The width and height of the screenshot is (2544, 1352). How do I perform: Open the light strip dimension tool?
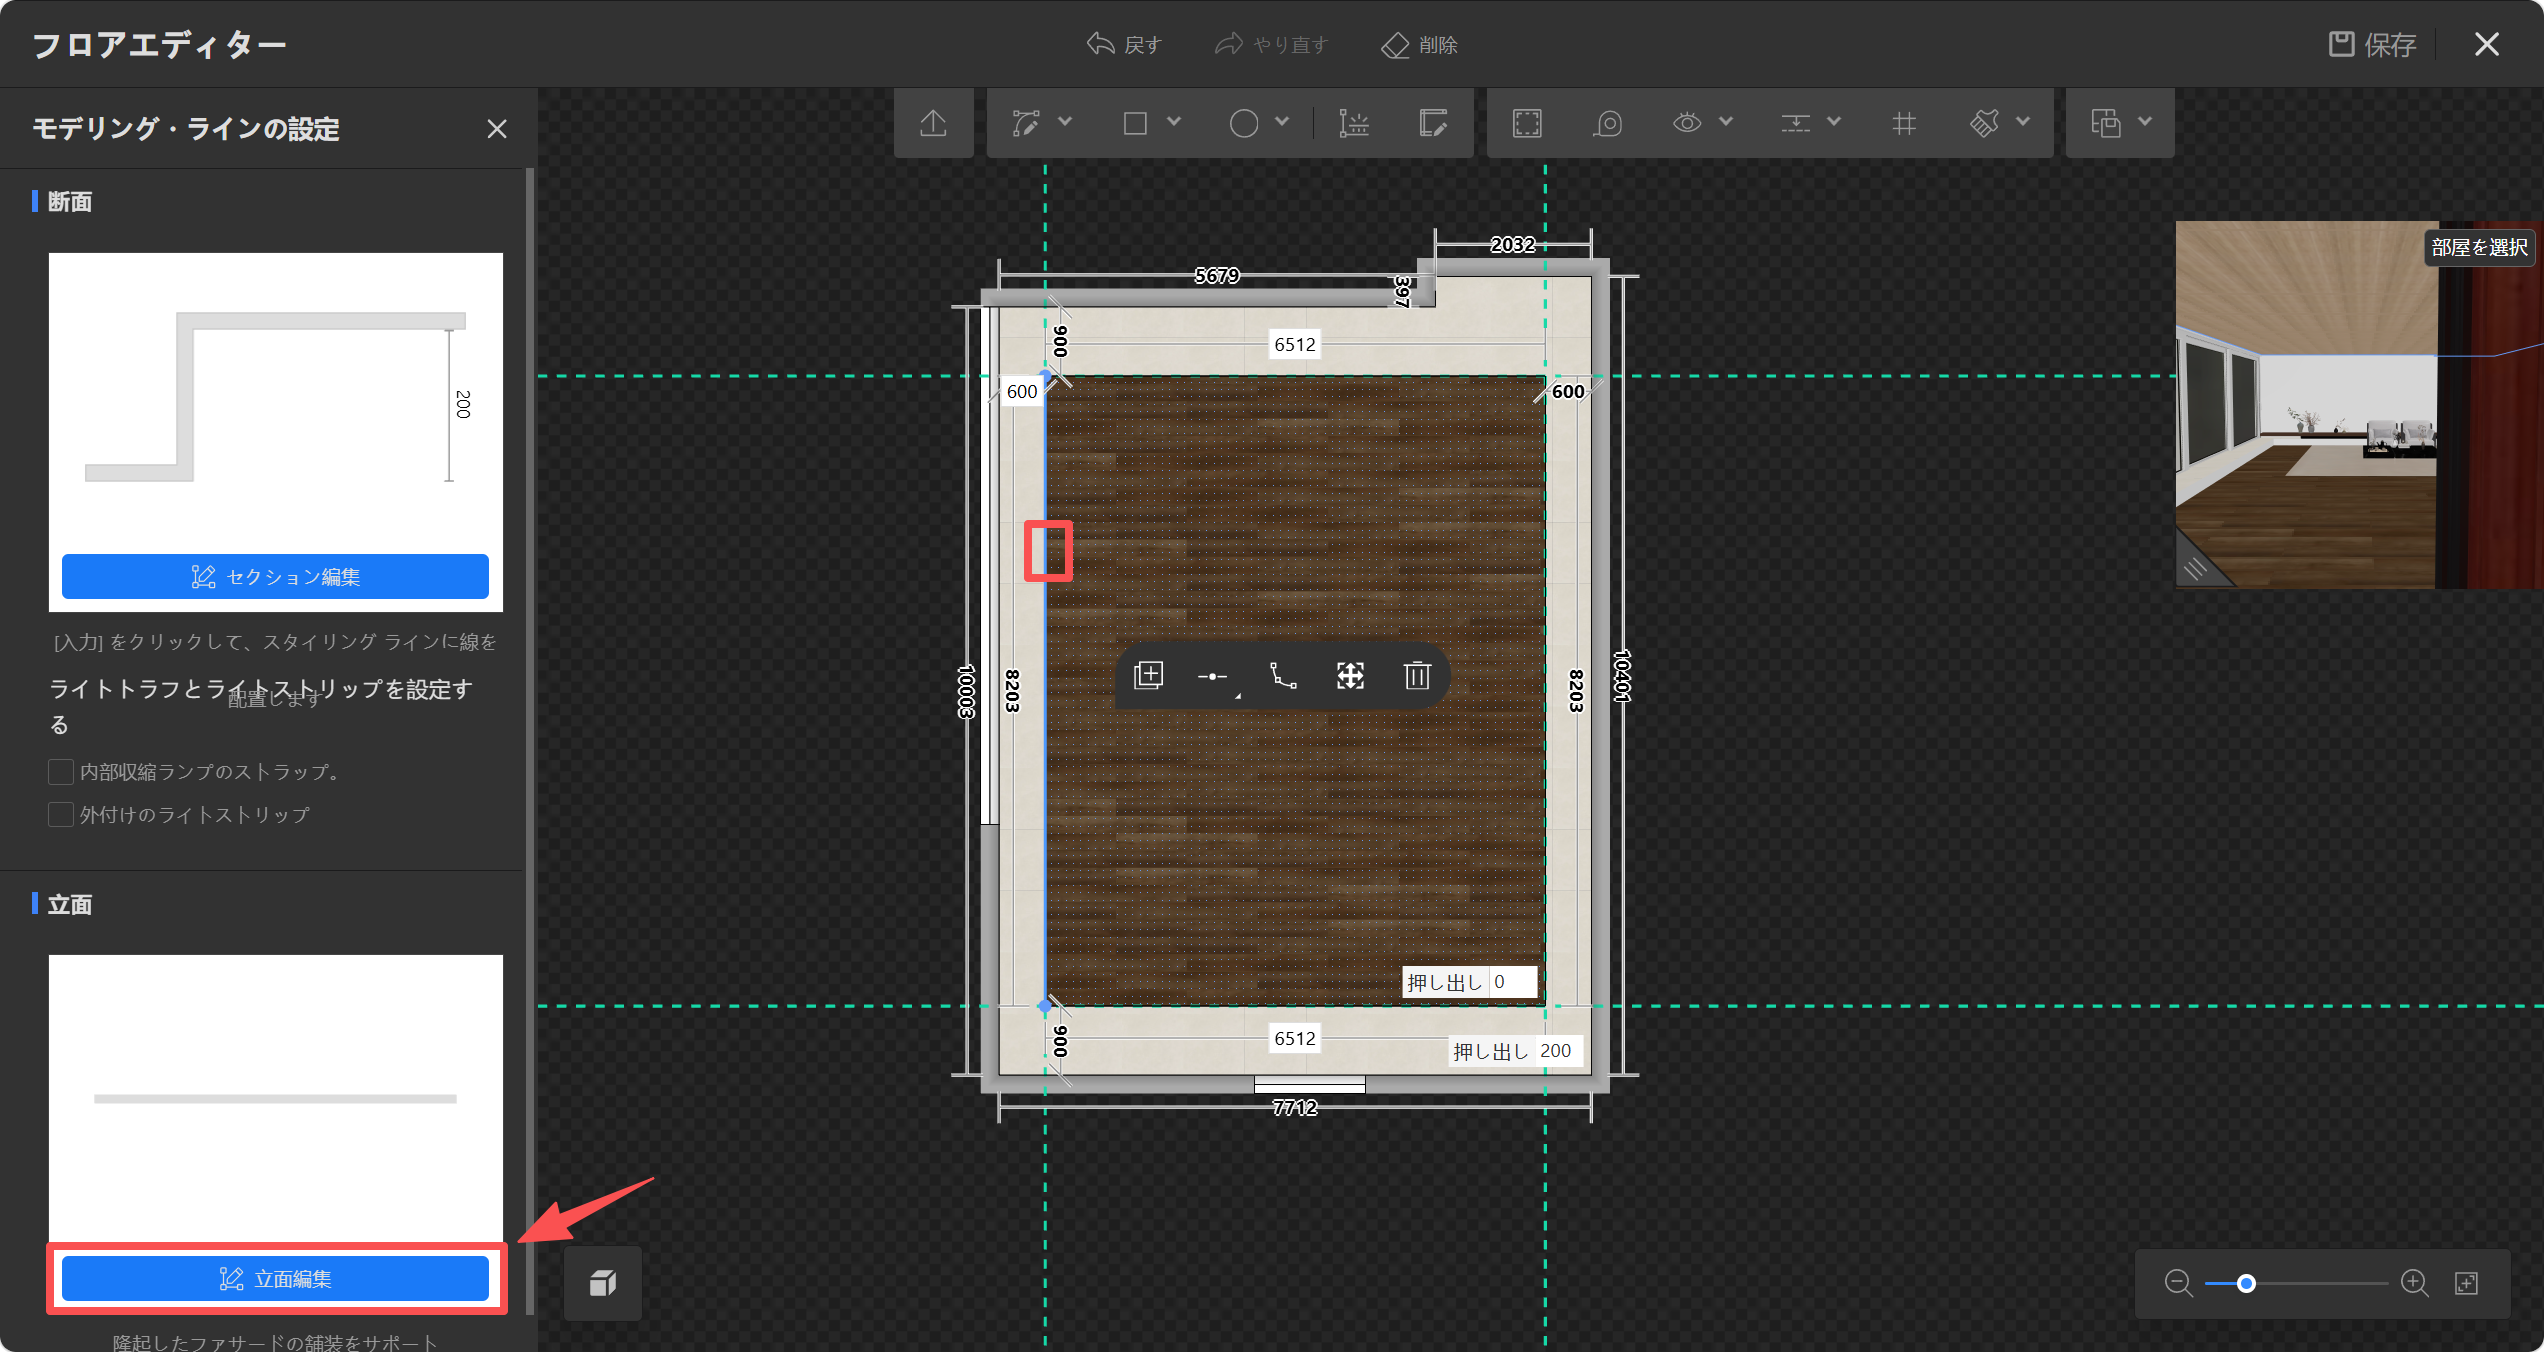pos(1354,123)
